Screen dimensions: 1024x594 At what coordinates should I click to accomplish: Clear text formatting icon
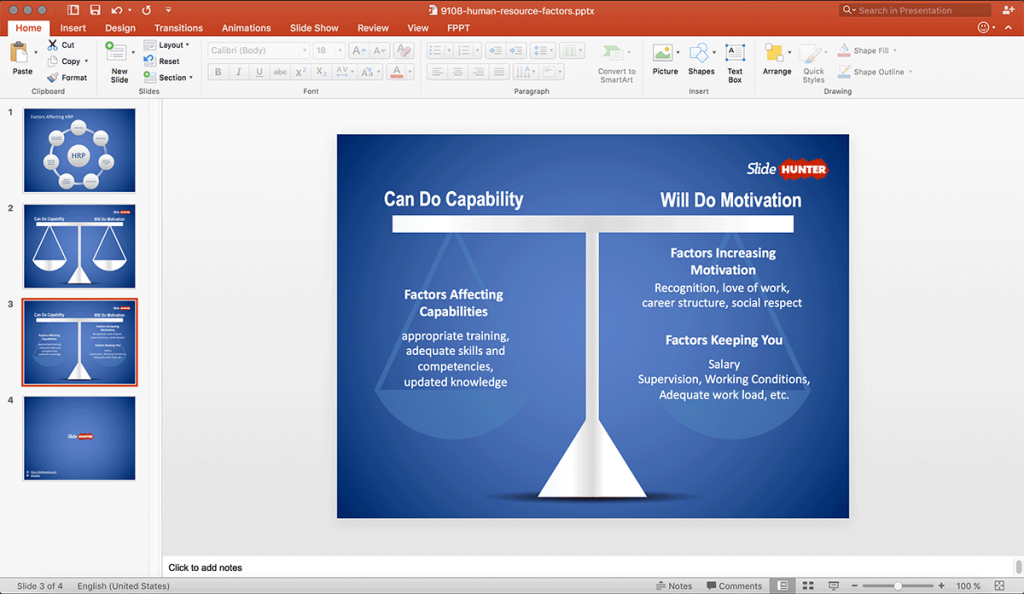point(404,50)
